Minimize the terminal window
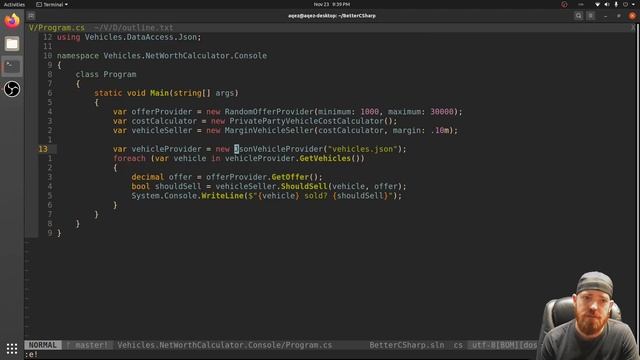The height and width of the screenshot is (360, 640). point(606,16)
